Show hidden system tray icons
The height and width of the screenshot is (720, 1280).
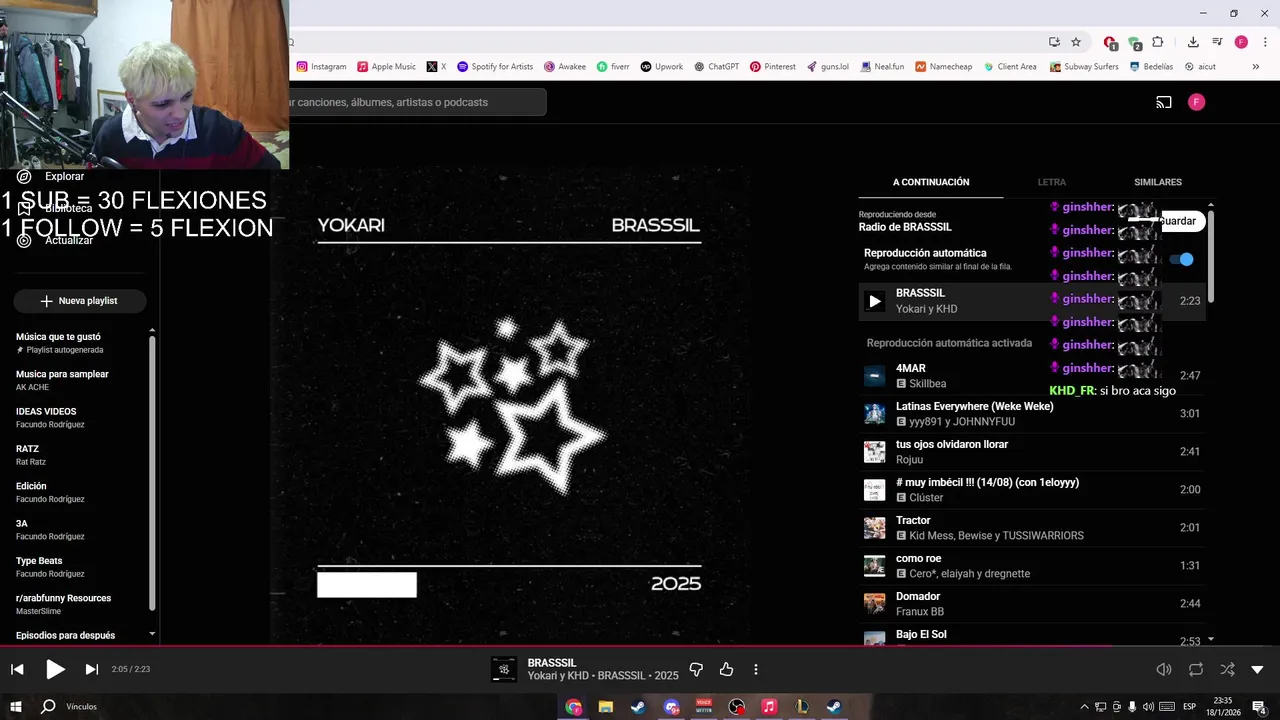(1084, 707)
